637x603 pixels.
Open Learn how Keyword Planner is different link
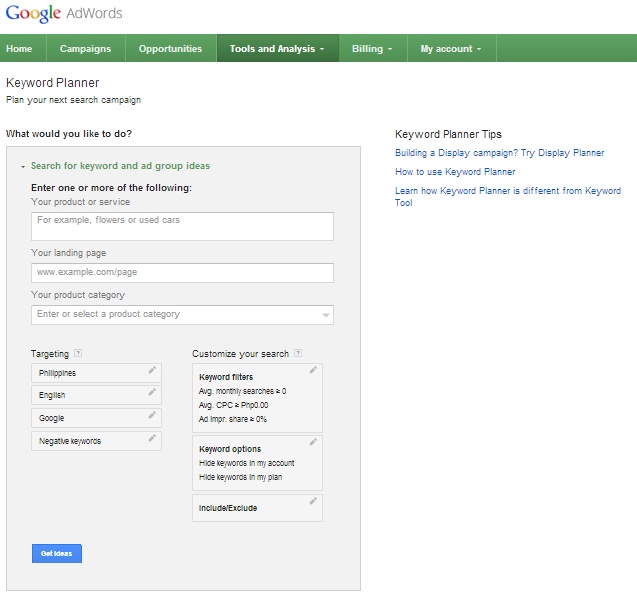[508, 197]
